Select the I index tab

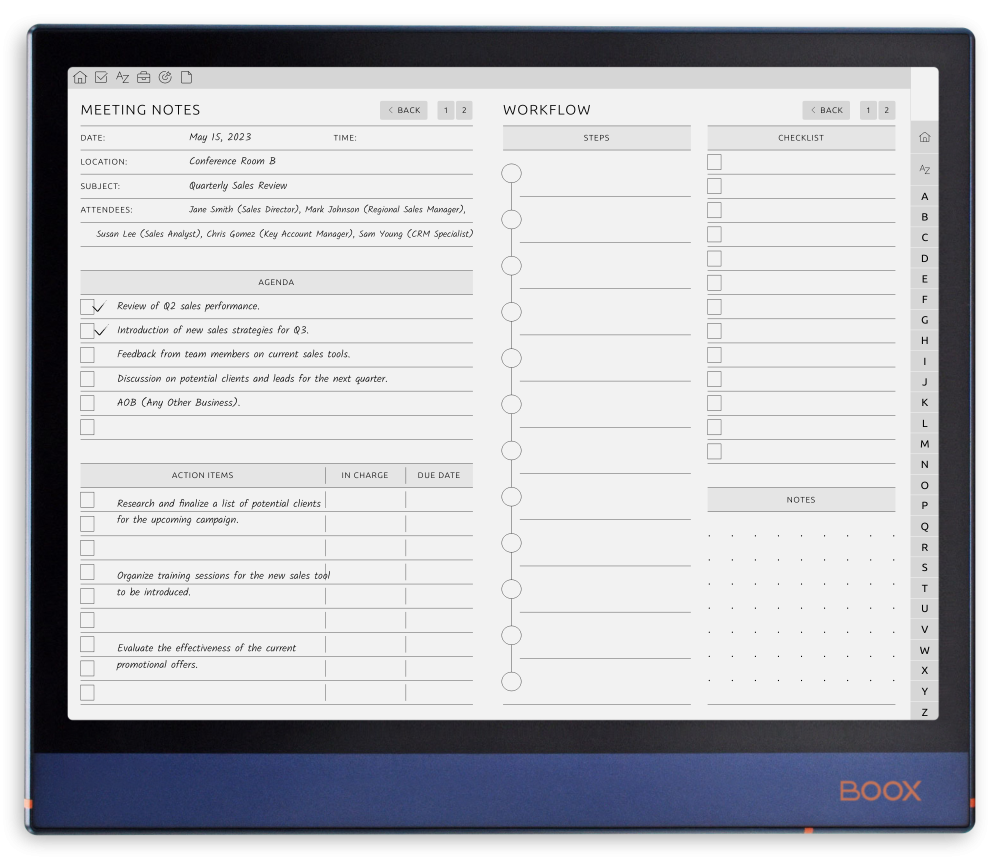click(925, 361)
